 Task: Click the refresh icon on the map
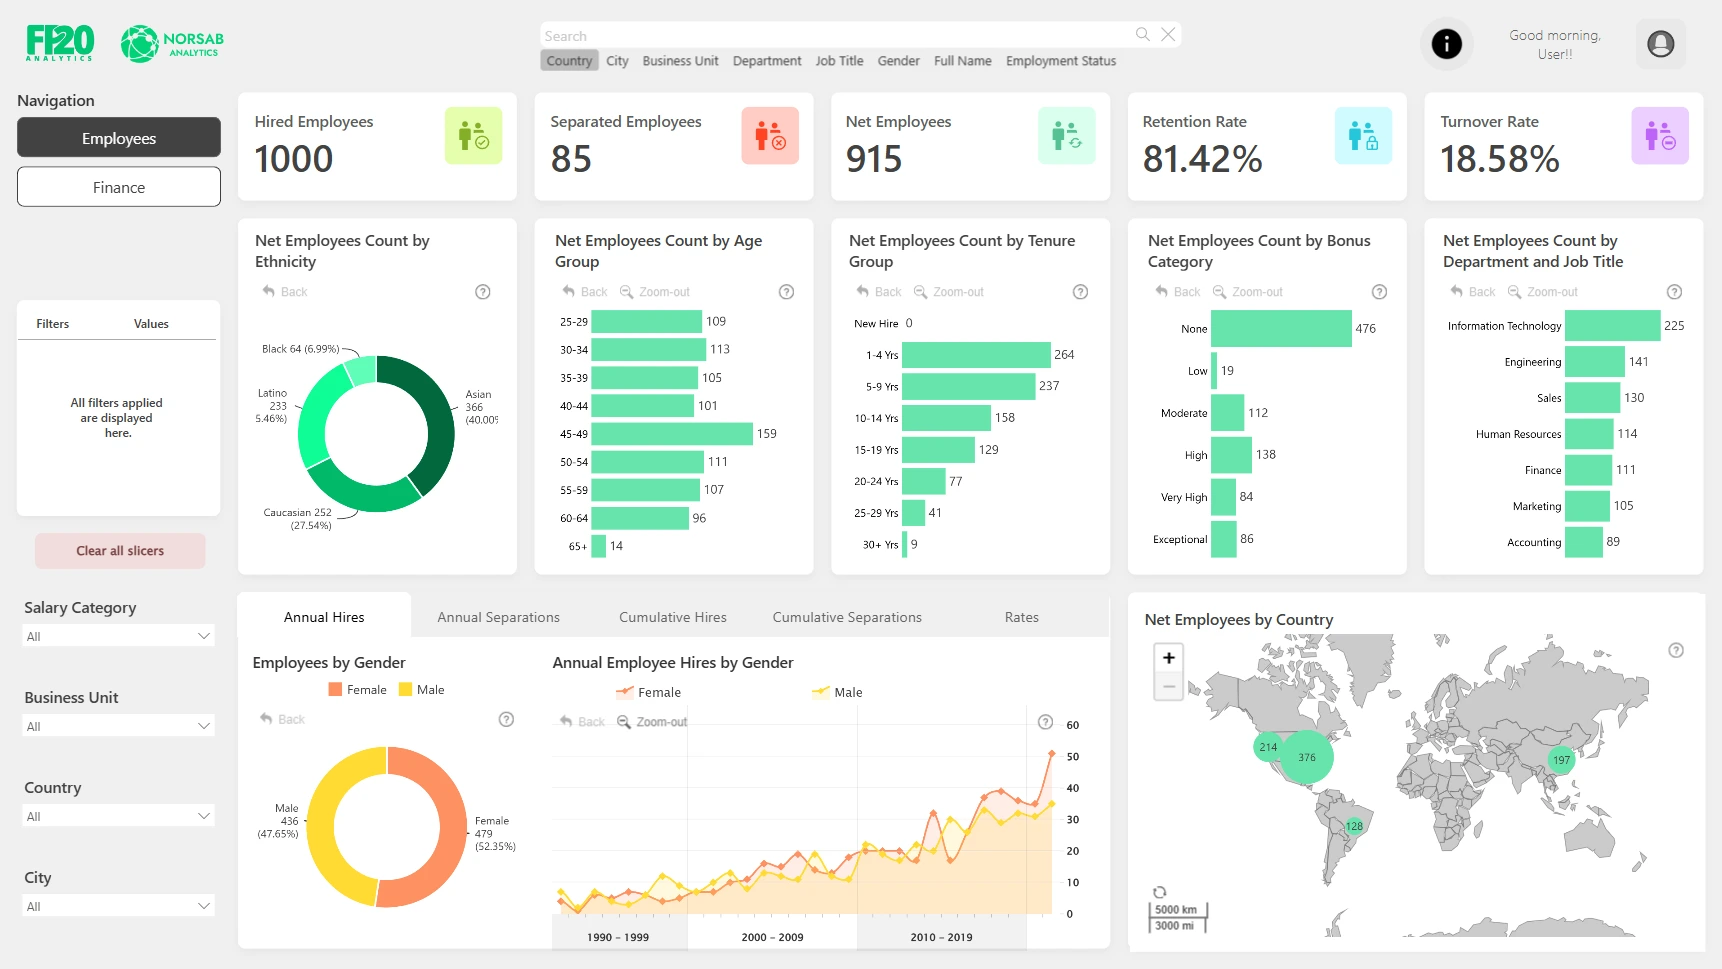click(x=1160, y=890)
